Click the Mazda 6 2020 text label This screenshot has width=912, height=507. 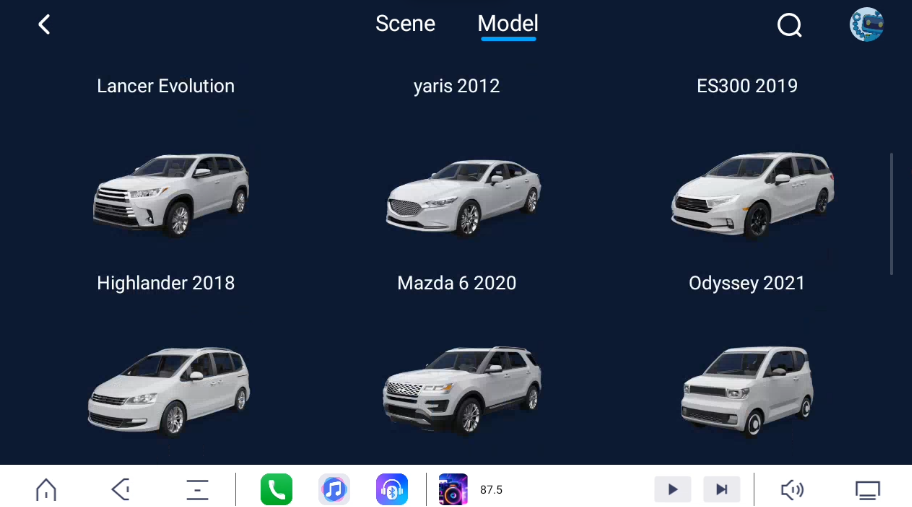(x=457, y=283)
